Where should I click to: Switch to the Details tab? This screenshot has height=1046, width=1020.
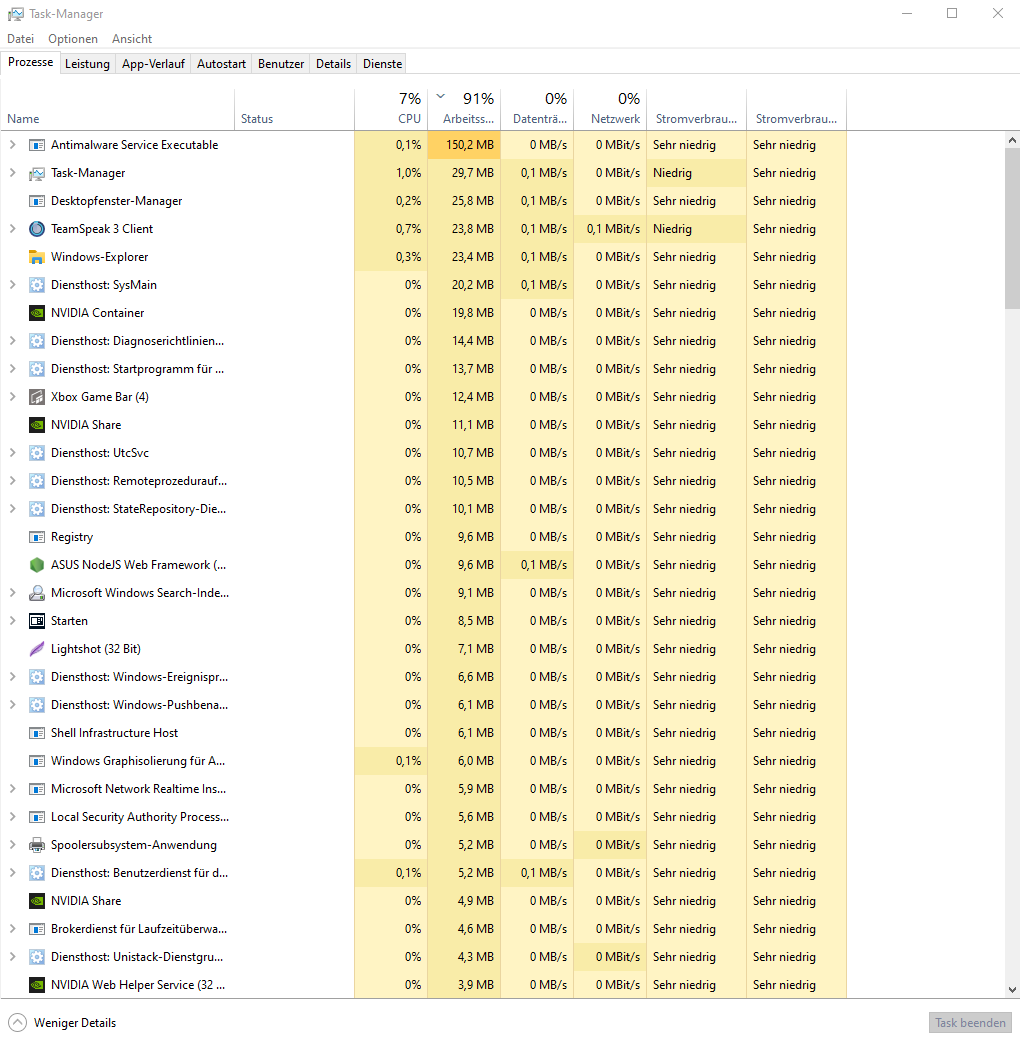[334, 64]
